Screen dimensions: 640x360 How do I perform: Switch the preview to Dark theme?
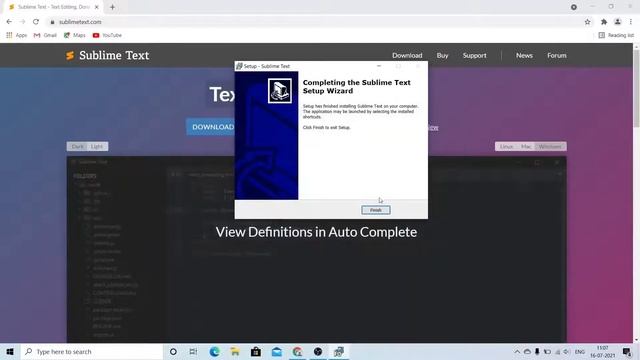tap(77, 147)
